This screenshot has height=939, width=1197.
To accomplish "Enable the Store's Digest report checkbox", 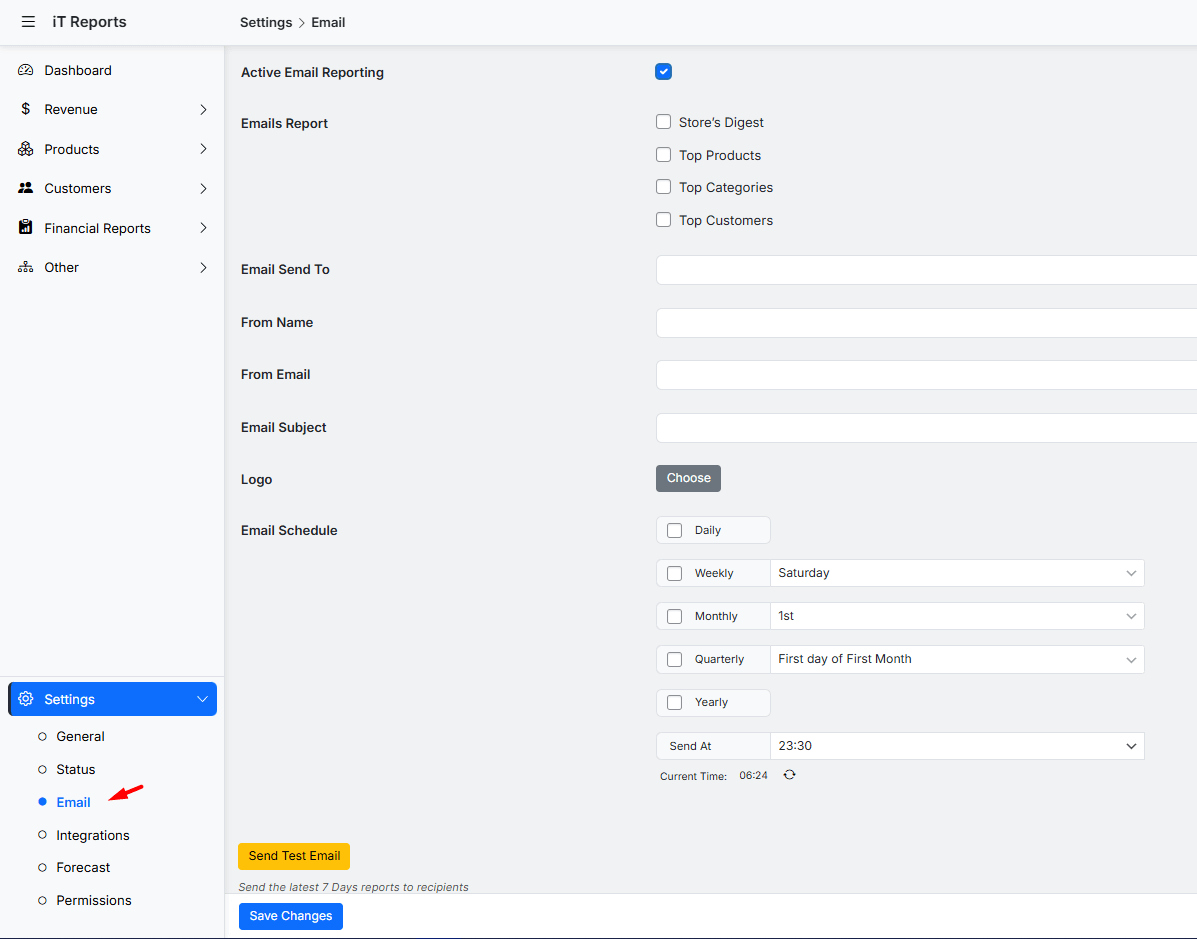I will point(663,122).
